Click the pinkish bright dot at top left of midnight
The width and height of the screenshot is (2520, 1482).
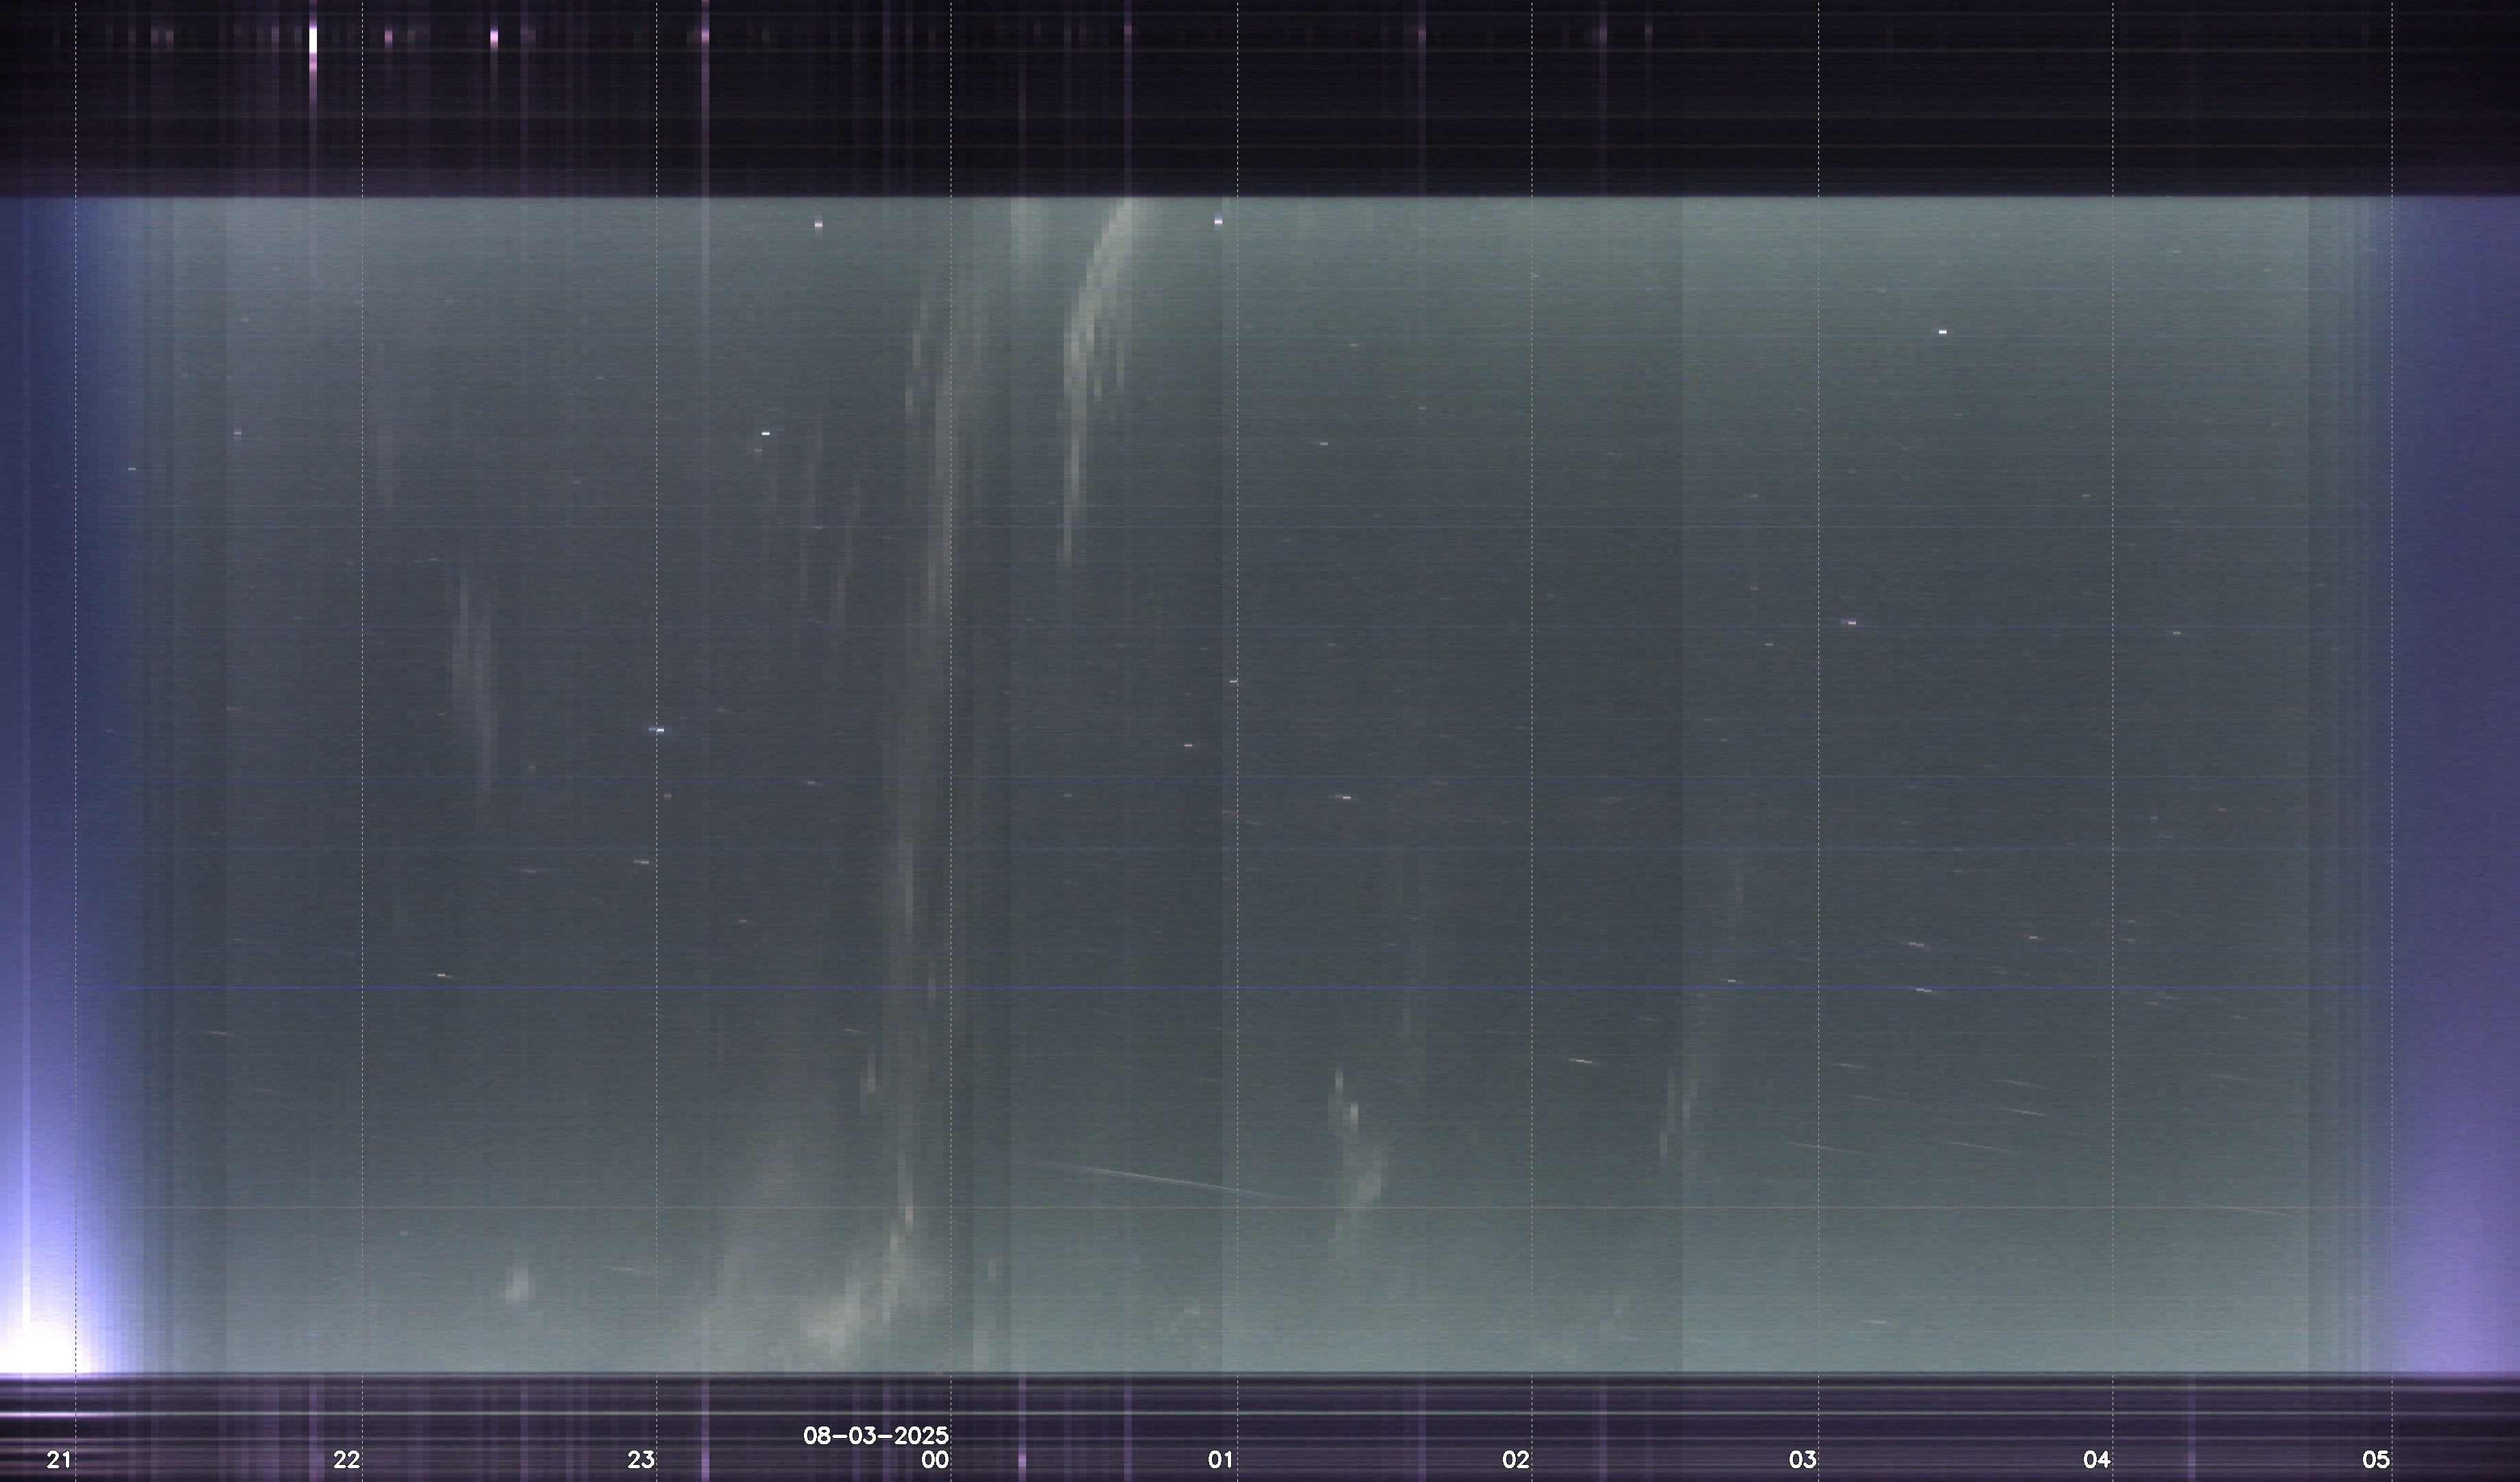tap(818, 224)
